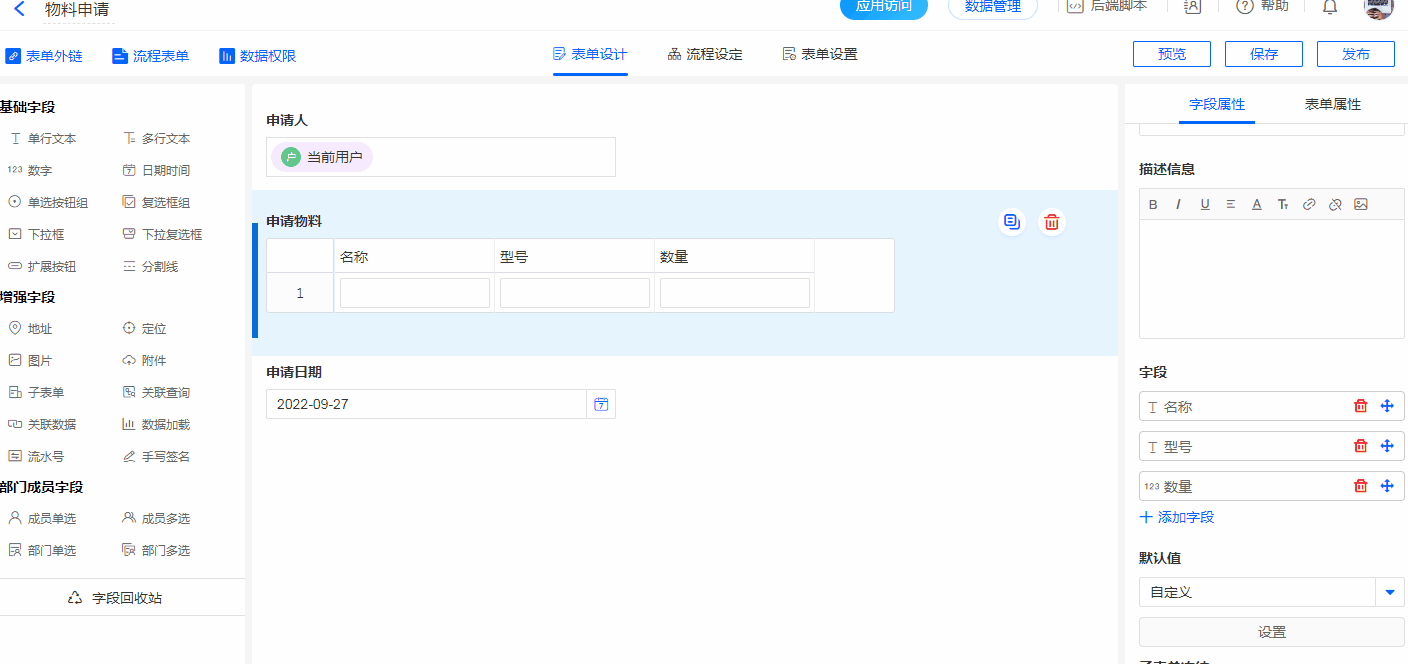Image resolution: width=1408 pixels, height=664 pixels.
Task: Open the 表单设置 tab
Action: [820, 54]
